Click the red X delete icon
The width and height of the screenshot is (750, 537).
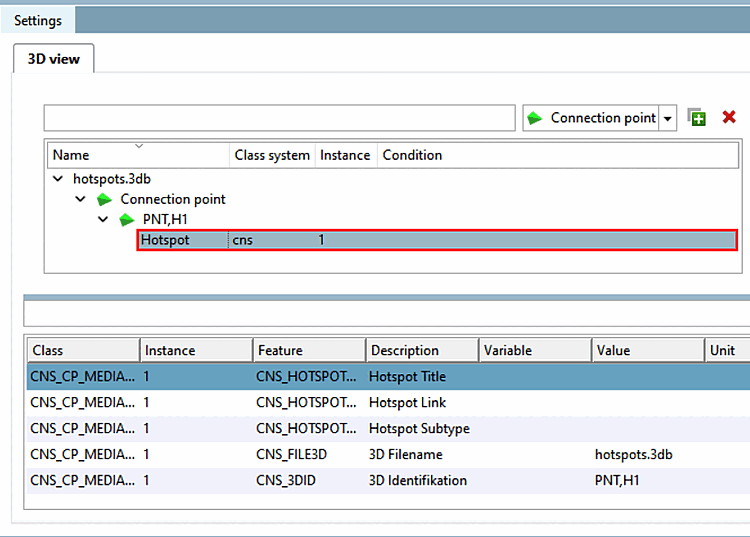729,117
